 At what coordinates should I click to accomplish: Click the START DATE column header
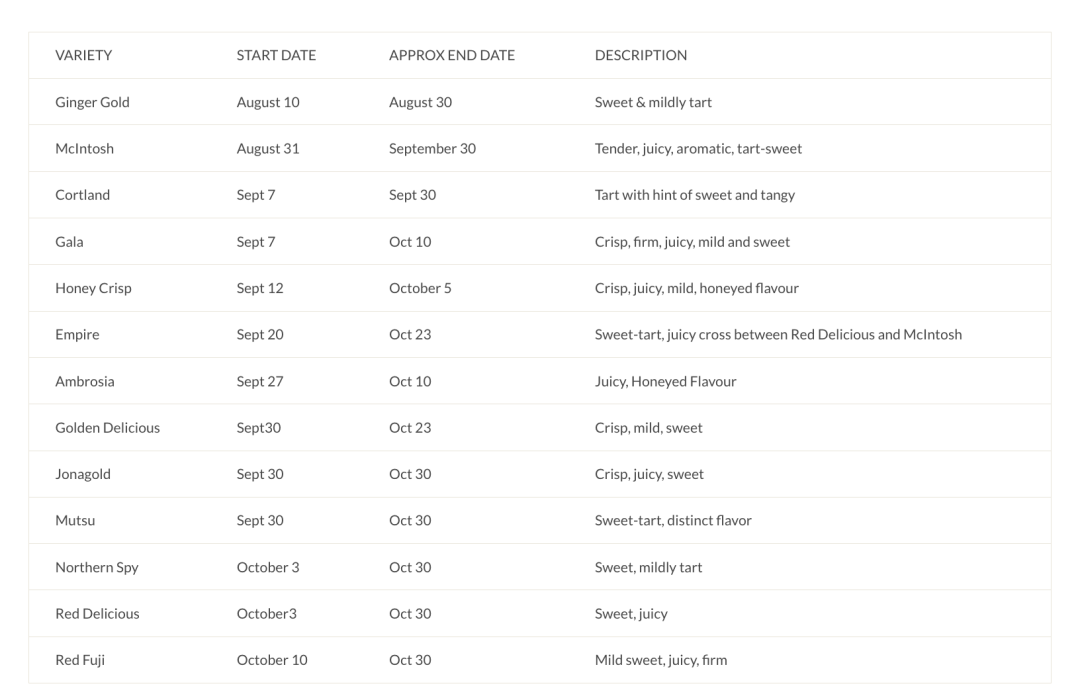point(276,56)
